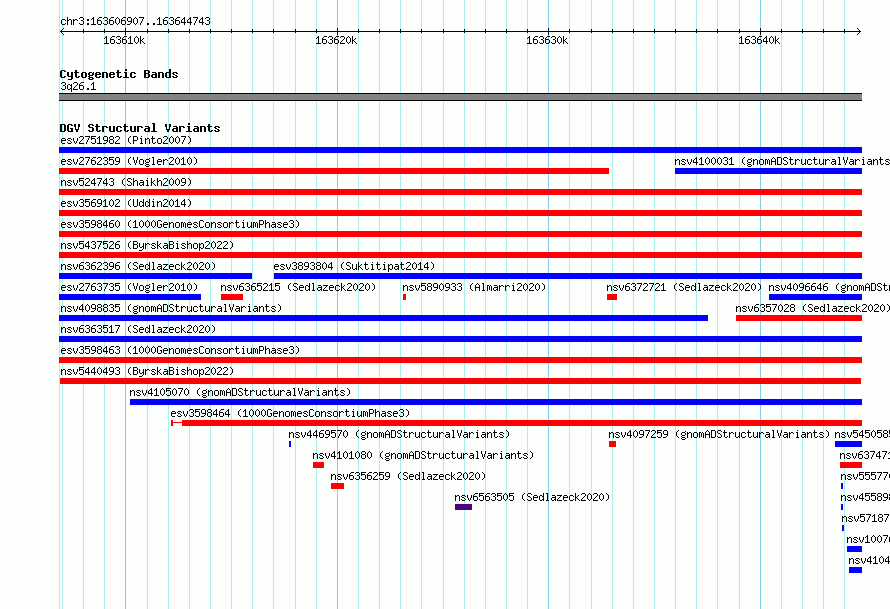Screen dimensions: 890x609
Task: Select nsv6356259 (Sedlazeck2020) label
Action: tap(408, 476)
